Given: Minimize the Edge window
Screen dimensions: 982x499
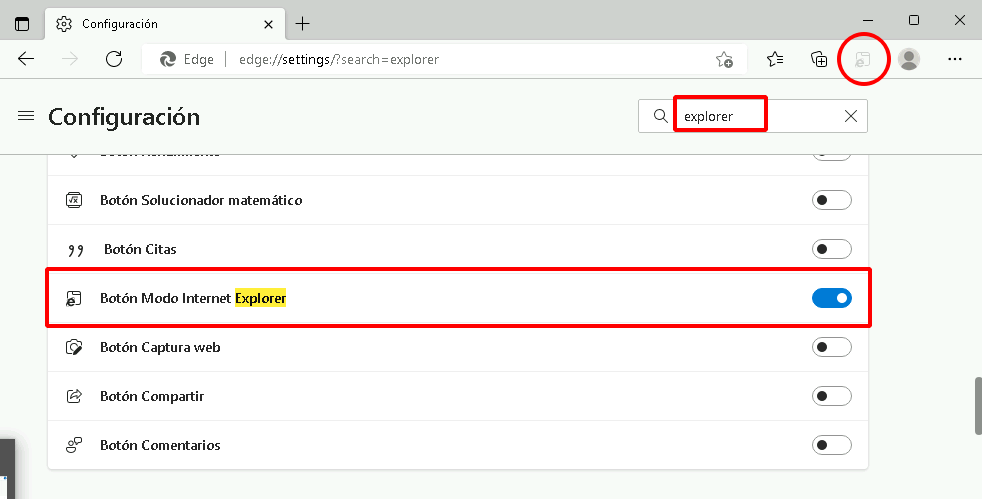Looking at the screenshot, I should tap(868, 21).
